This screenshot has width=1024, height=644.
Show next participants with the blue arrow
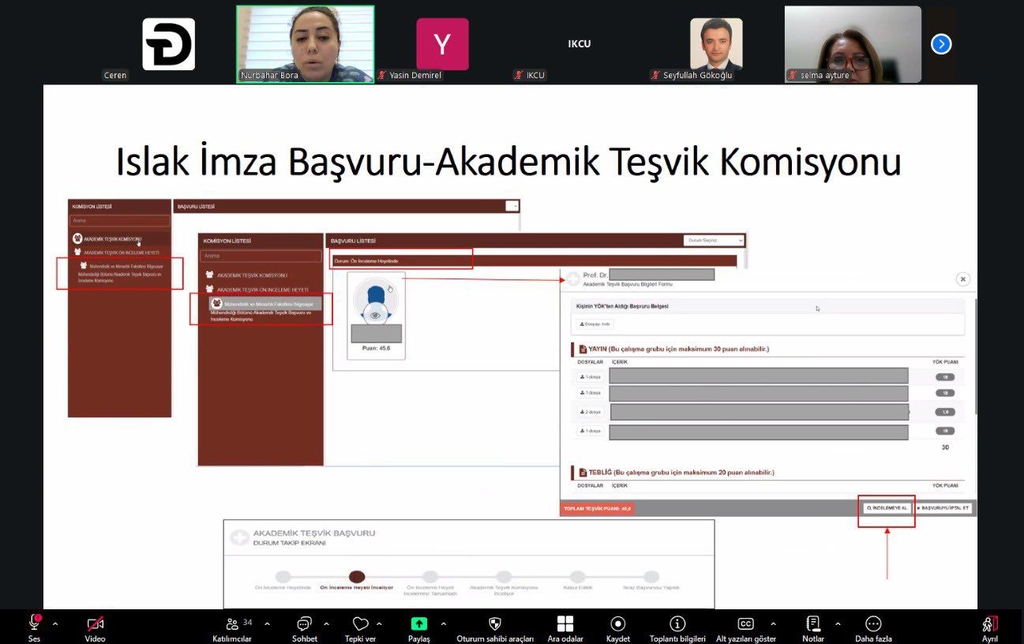[x=941, y=44]
